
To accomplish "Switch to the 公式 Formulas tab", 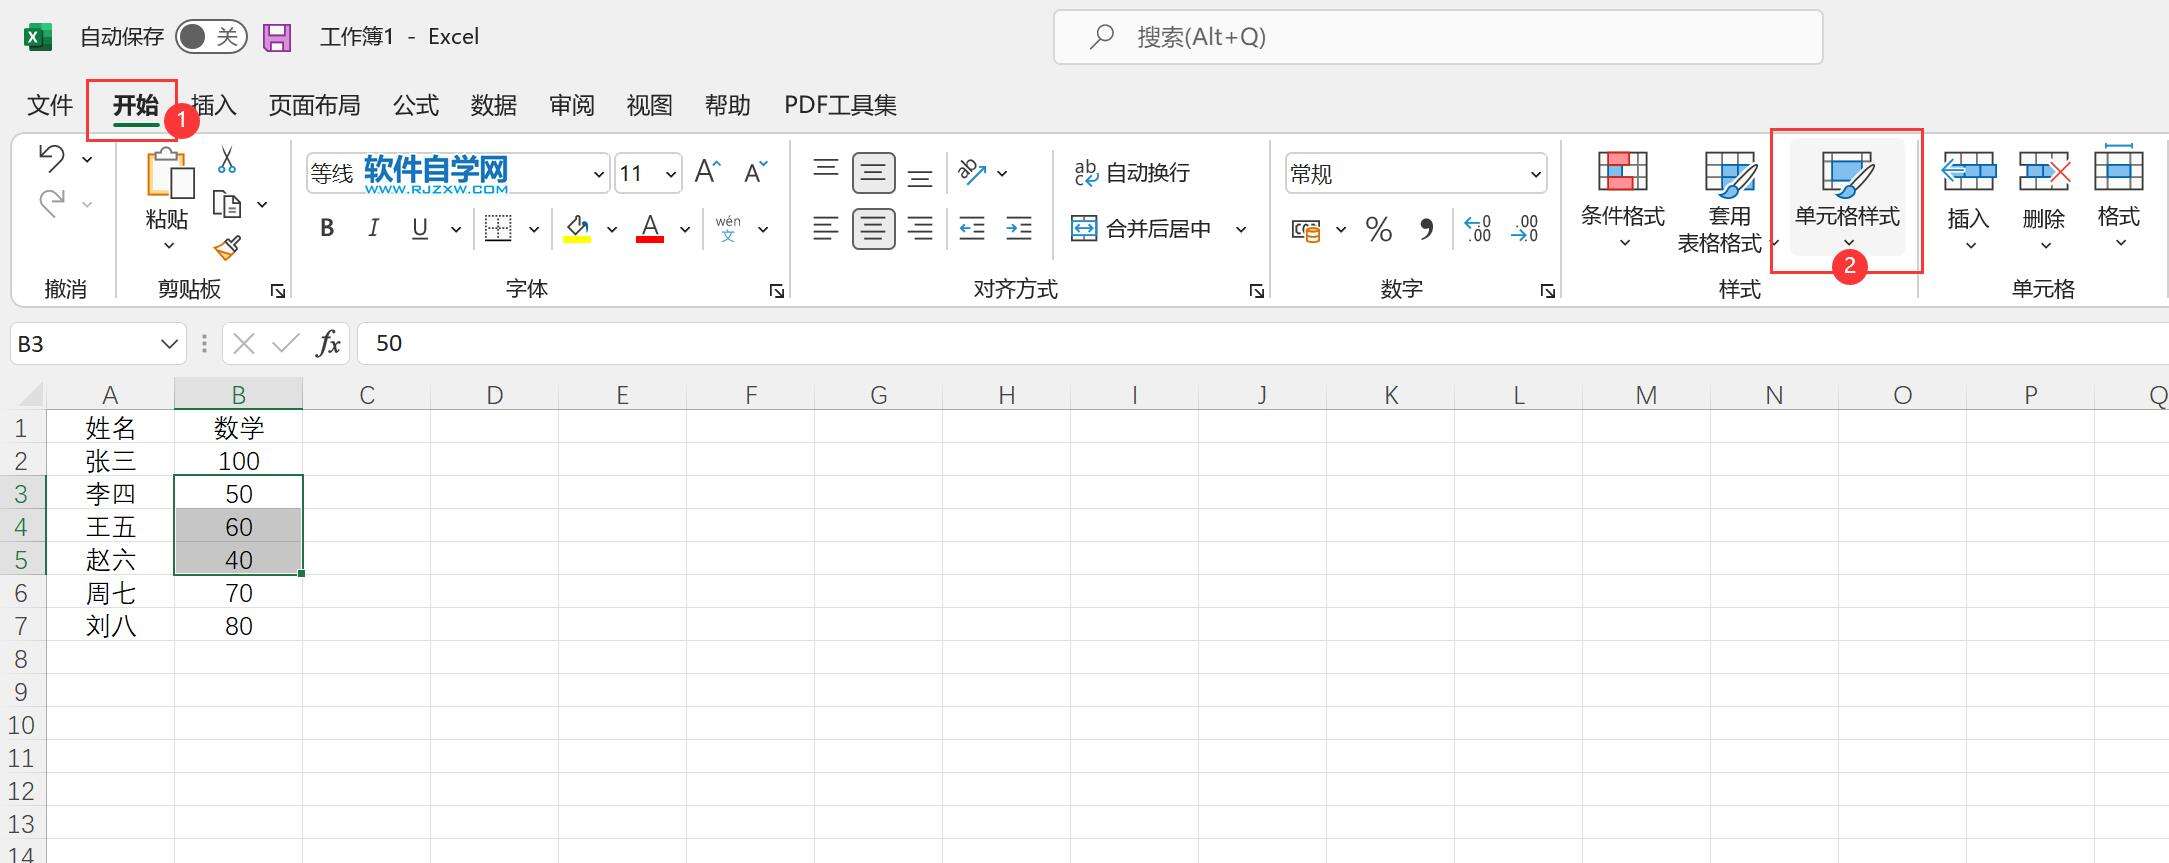I will click(416, 105).
